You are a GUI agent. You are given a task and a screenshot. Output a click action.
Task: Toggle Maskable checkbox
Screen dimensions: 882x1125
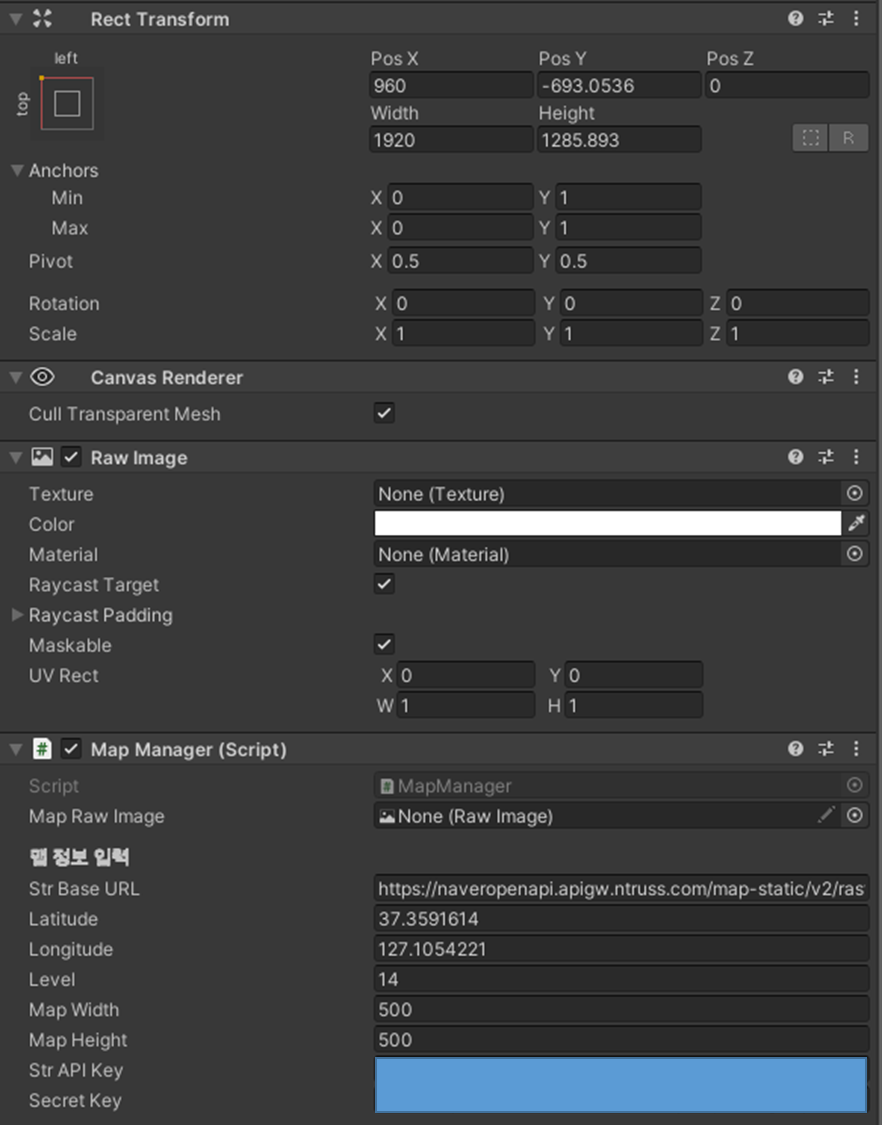(x=384, y=644)
